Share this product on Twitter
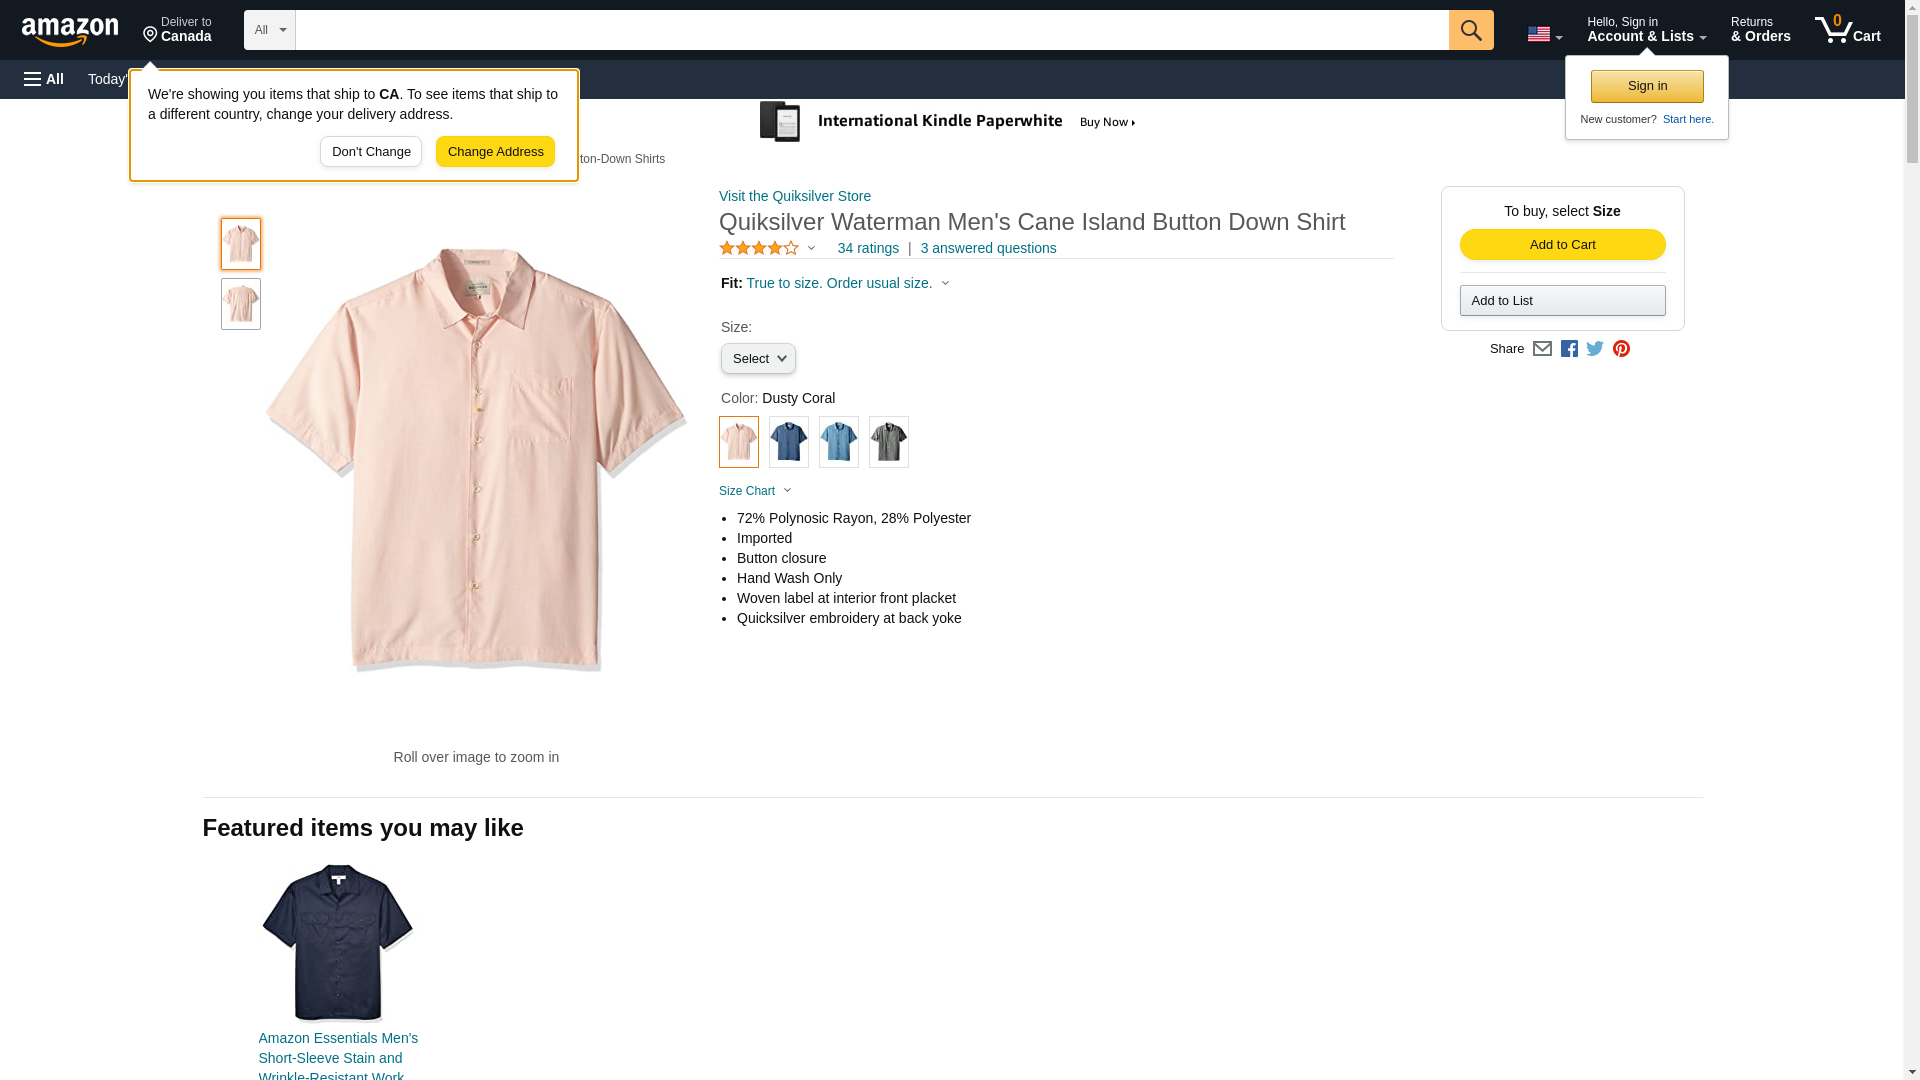Screen dimensions: 1920x1080 [1595, 349]
